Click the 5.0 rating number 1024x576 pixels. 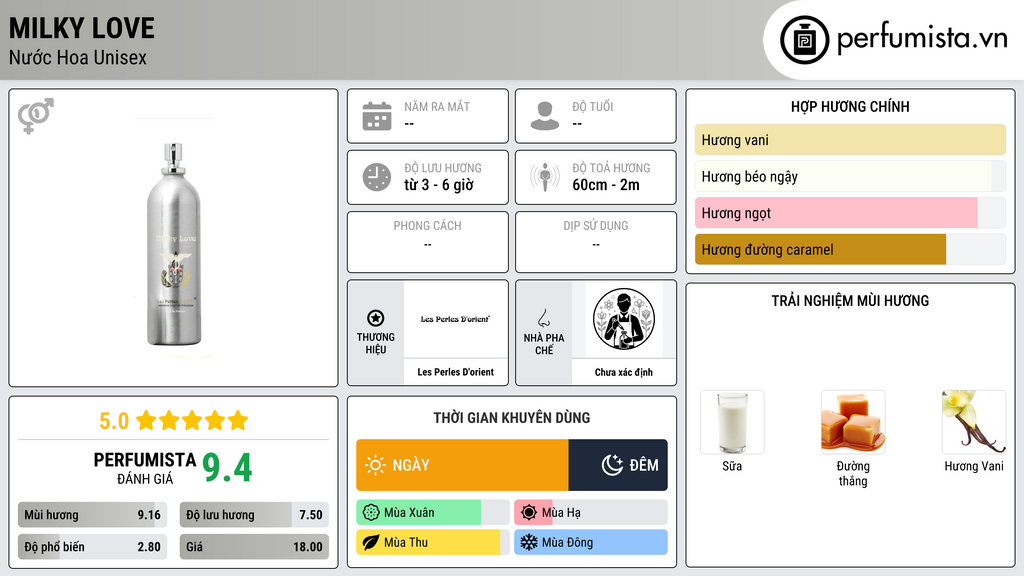114,421
